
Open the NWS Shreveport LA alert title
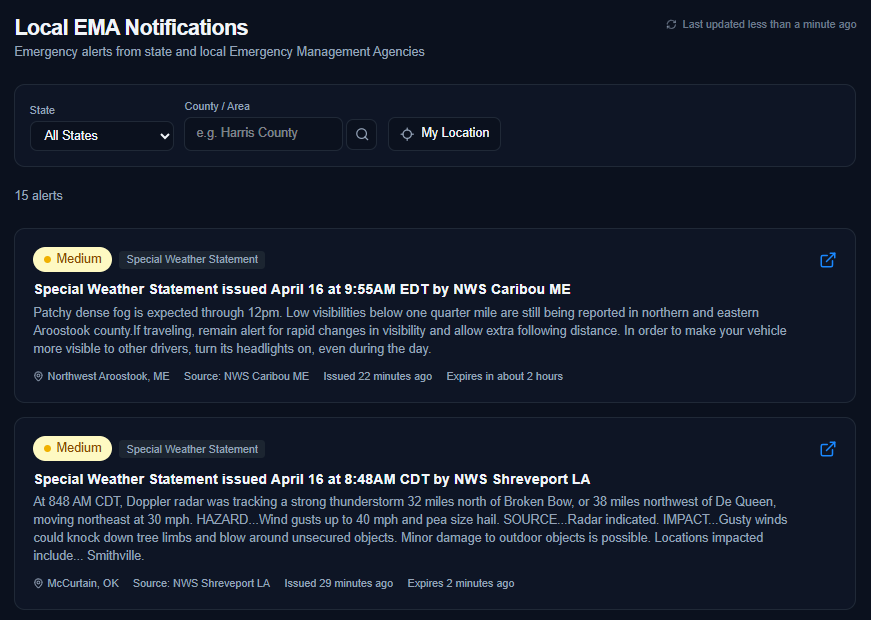coord(312,479)
